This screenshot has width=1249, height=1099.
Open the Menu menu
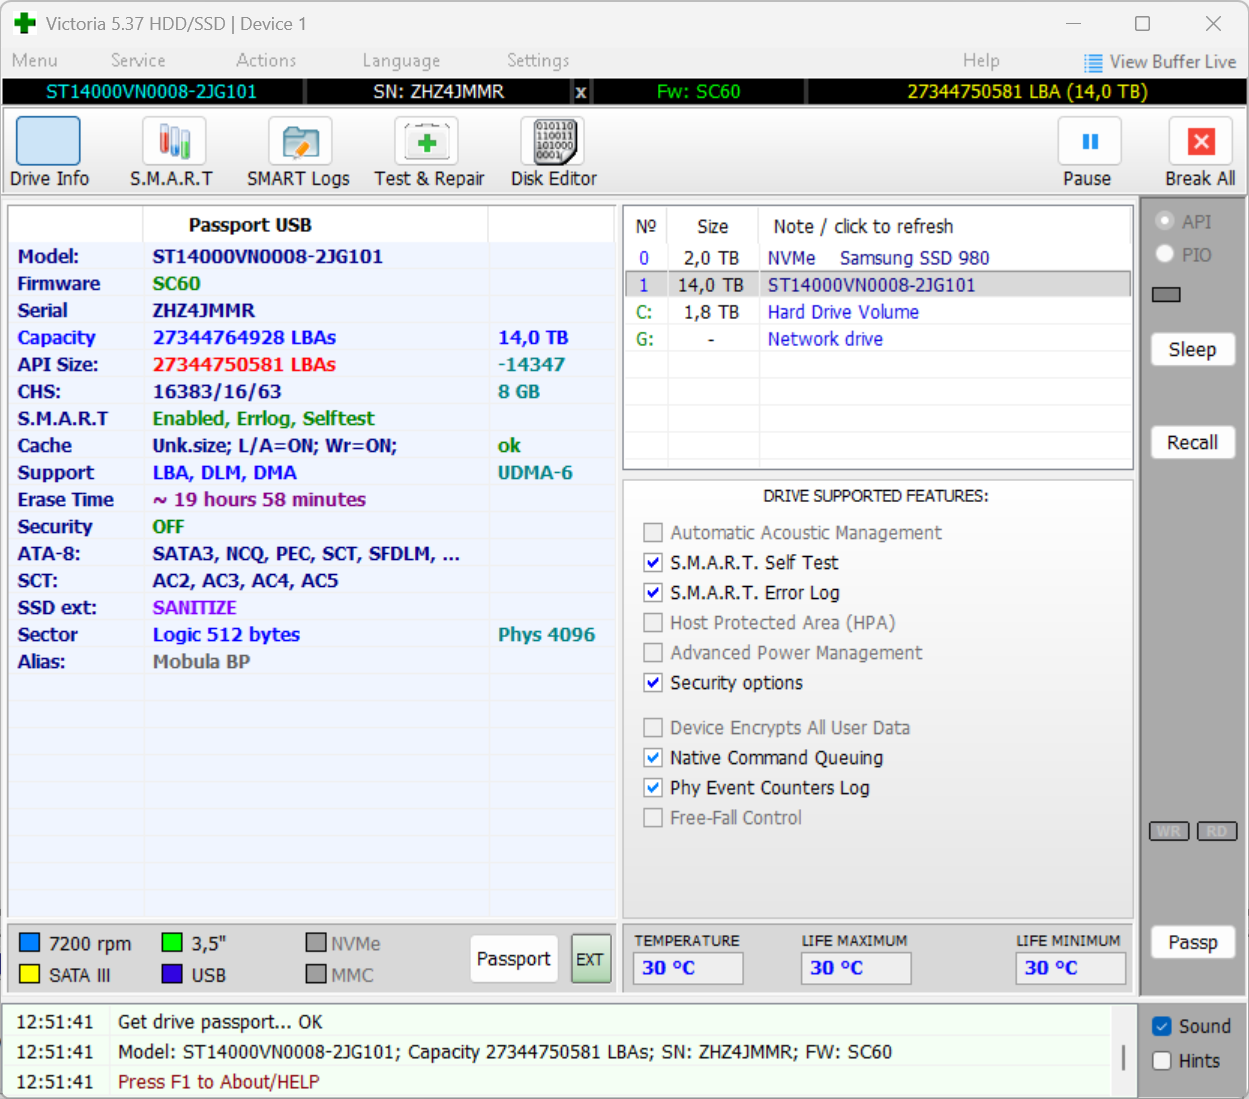click(x=35, y=61)
